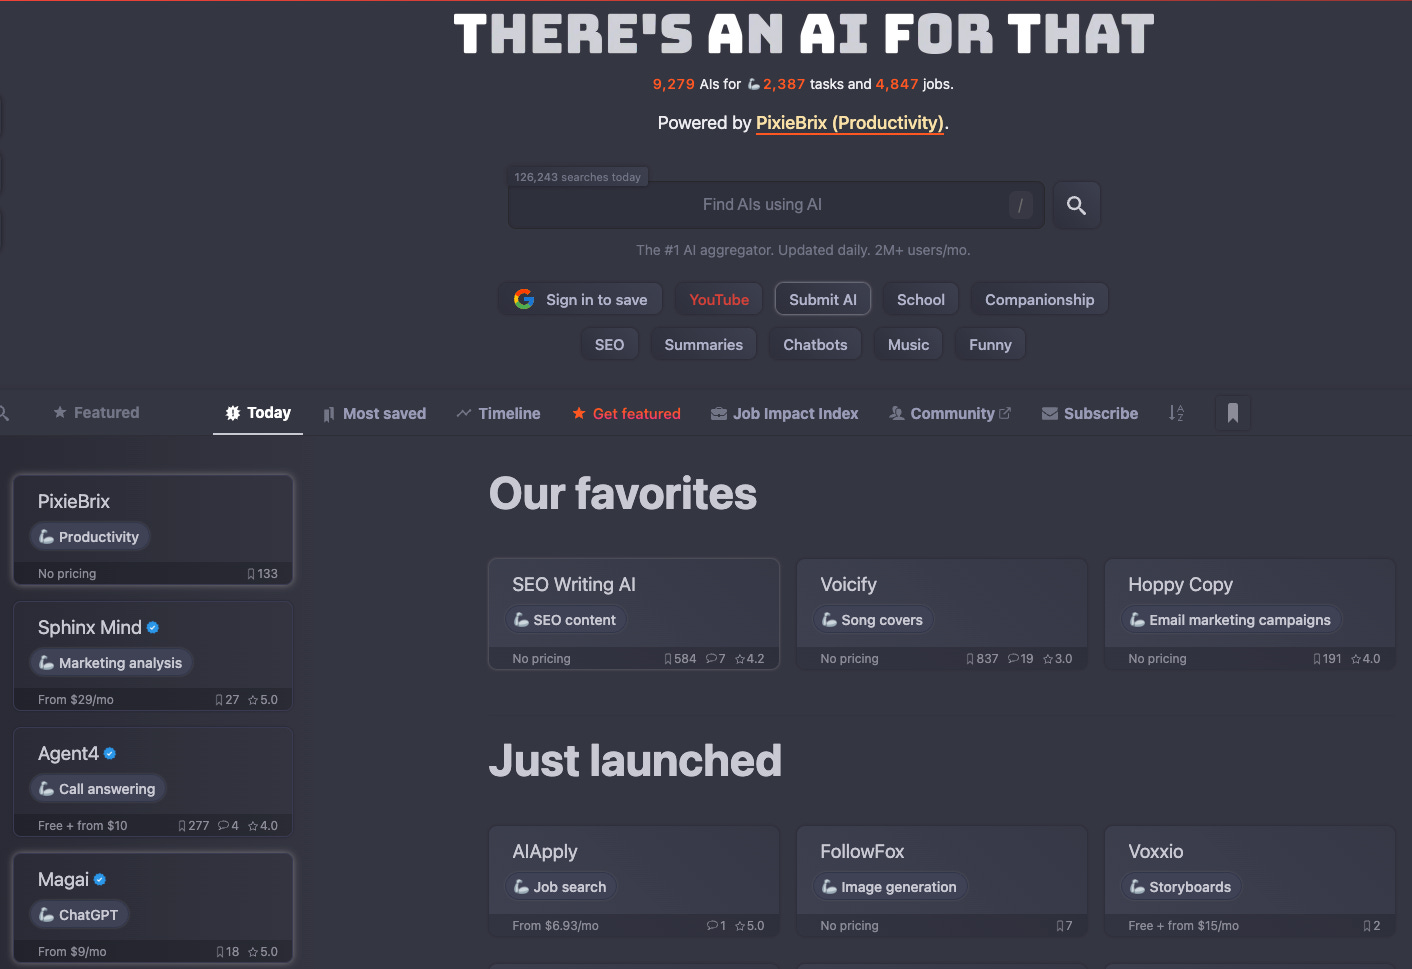Image resolution: width=1412 pixels, height=969 pixels.
Task: Open the Hoppy Copy card title
Action: (1181, 585)
